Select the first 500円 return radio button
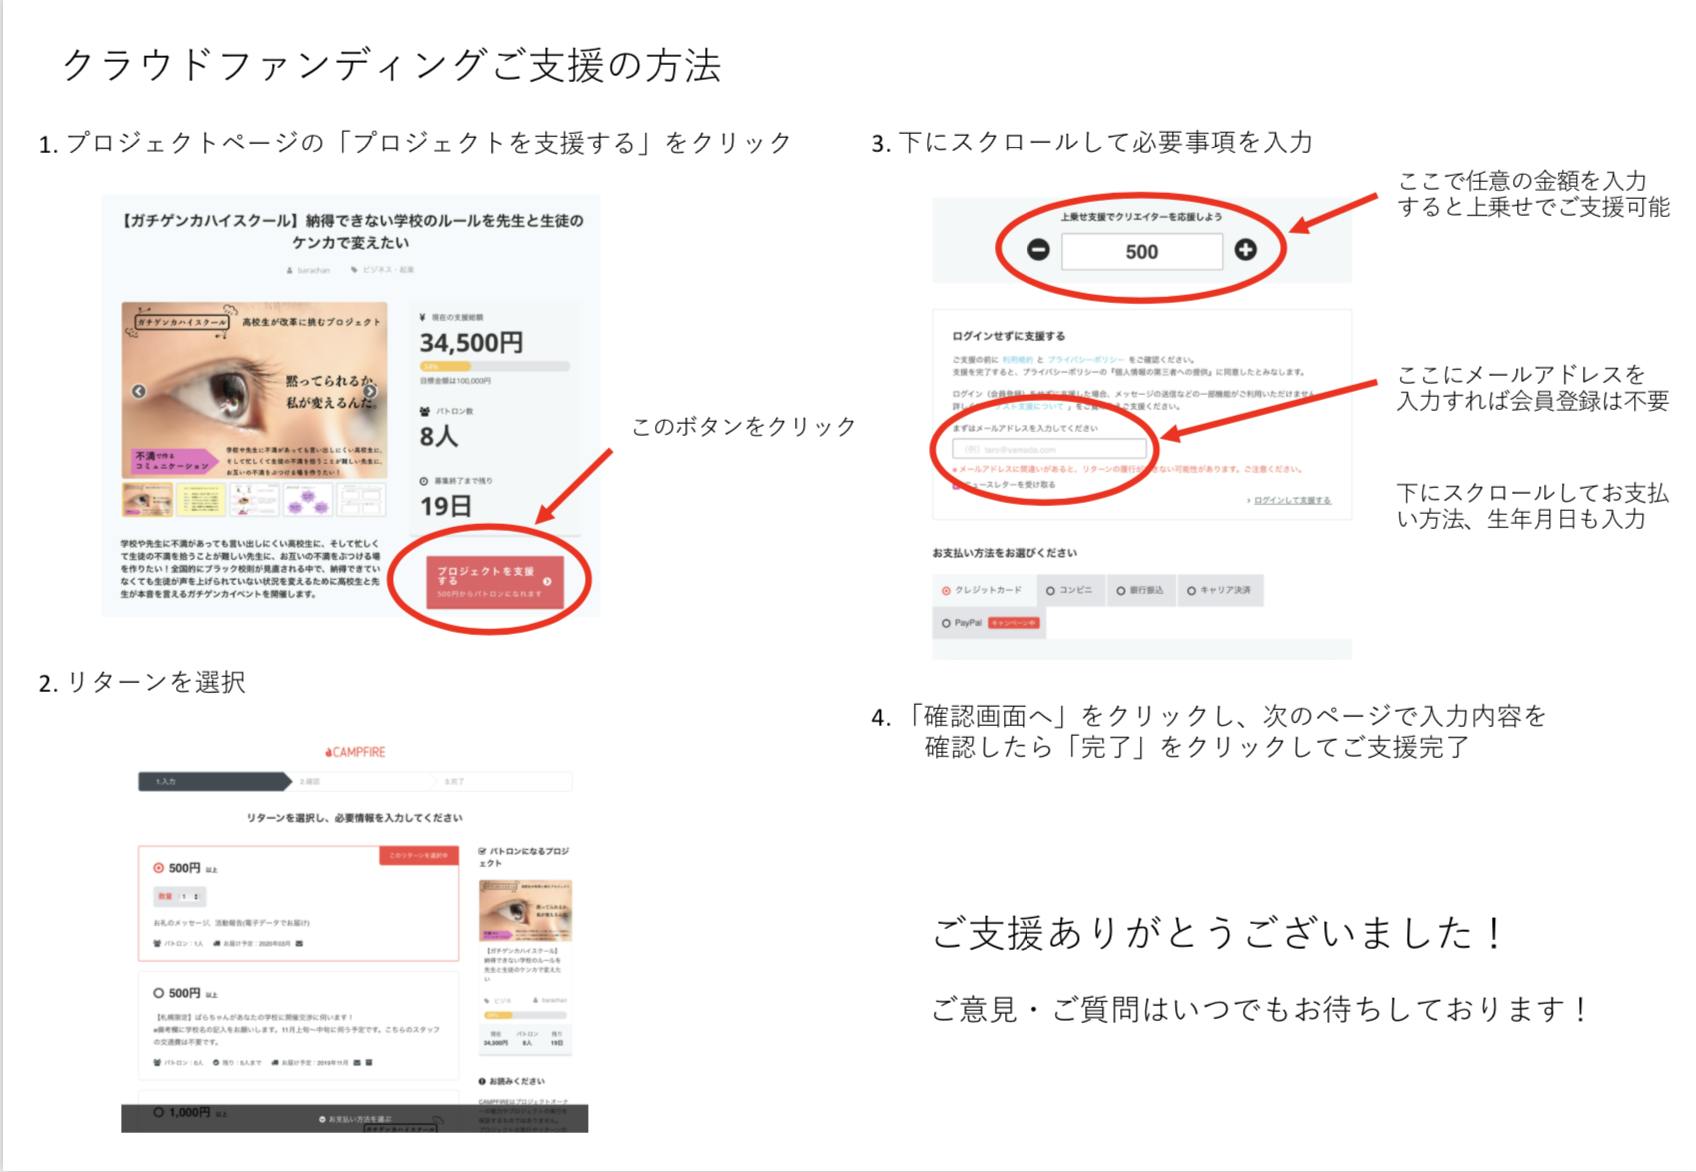Viewport: 1696px width, 1172px height. coord(158,868)
